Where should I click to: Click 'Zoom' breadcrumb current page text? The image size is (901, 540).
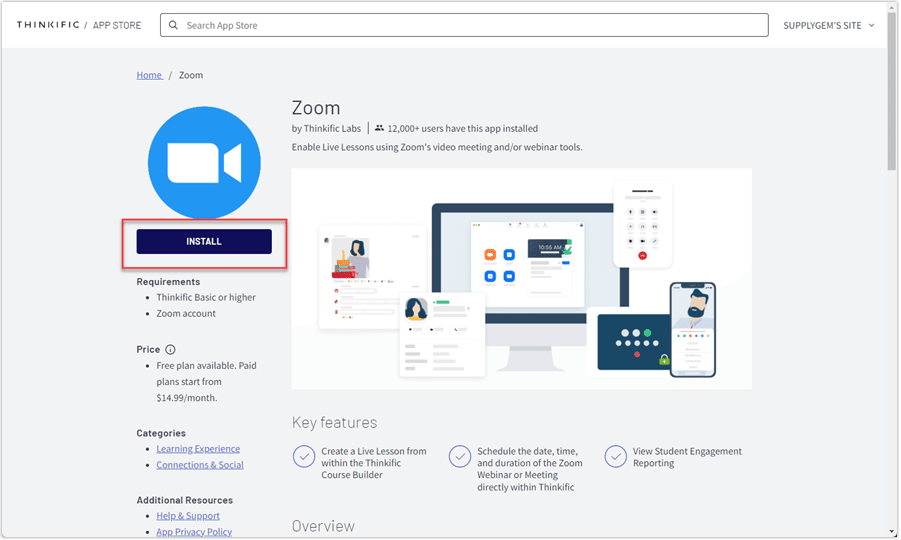pos(191,75)
